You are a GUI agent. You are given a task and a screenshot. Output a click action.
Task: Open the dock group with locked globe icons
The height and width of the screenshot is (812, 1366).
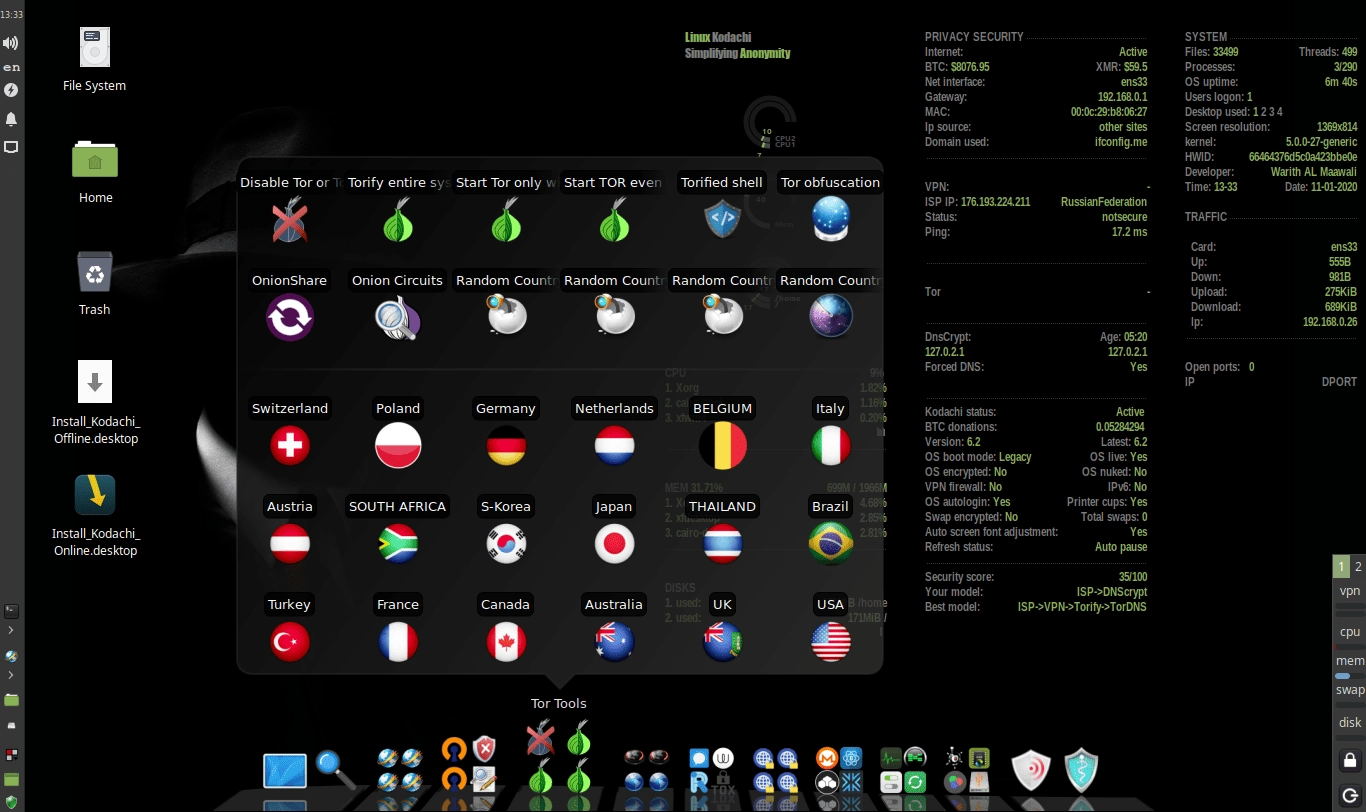[775, 770]
